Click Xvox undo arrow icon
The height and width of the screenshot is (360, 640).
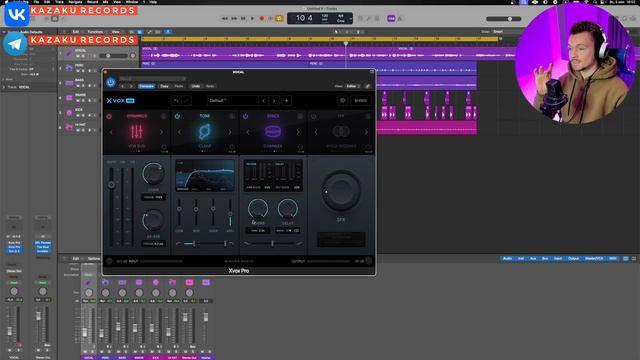(176, 100)
